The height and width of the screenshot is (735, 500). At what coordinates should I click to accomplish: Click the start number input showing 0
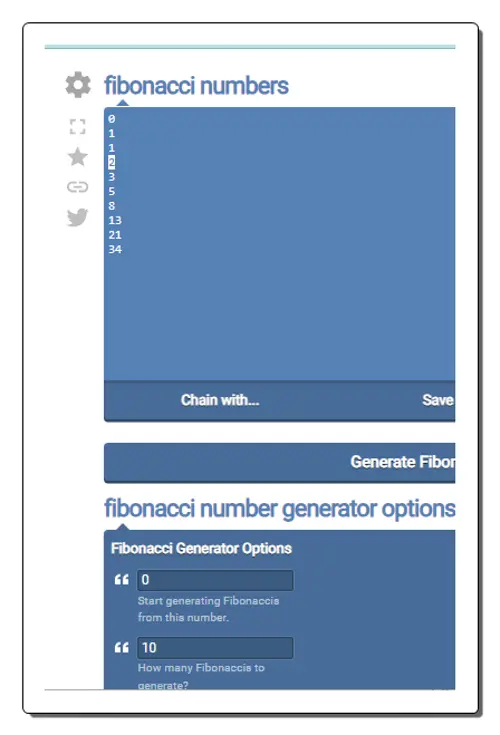(x=215, y=580)
